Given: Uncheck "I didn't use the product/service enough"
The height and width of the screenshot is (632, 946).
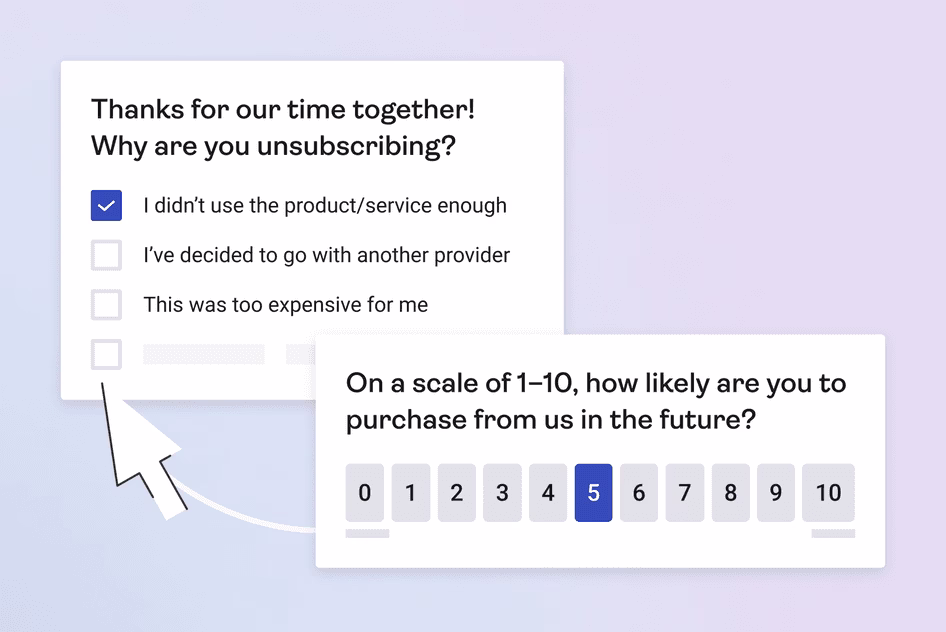Looking at the screenshot, I should 105,205.
